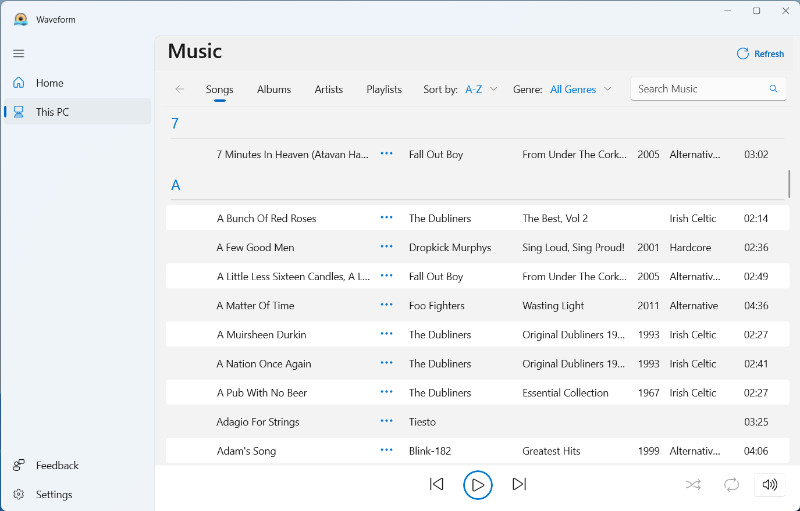
Task: Toggle shuffle playback
Action: tap(693, 484)
